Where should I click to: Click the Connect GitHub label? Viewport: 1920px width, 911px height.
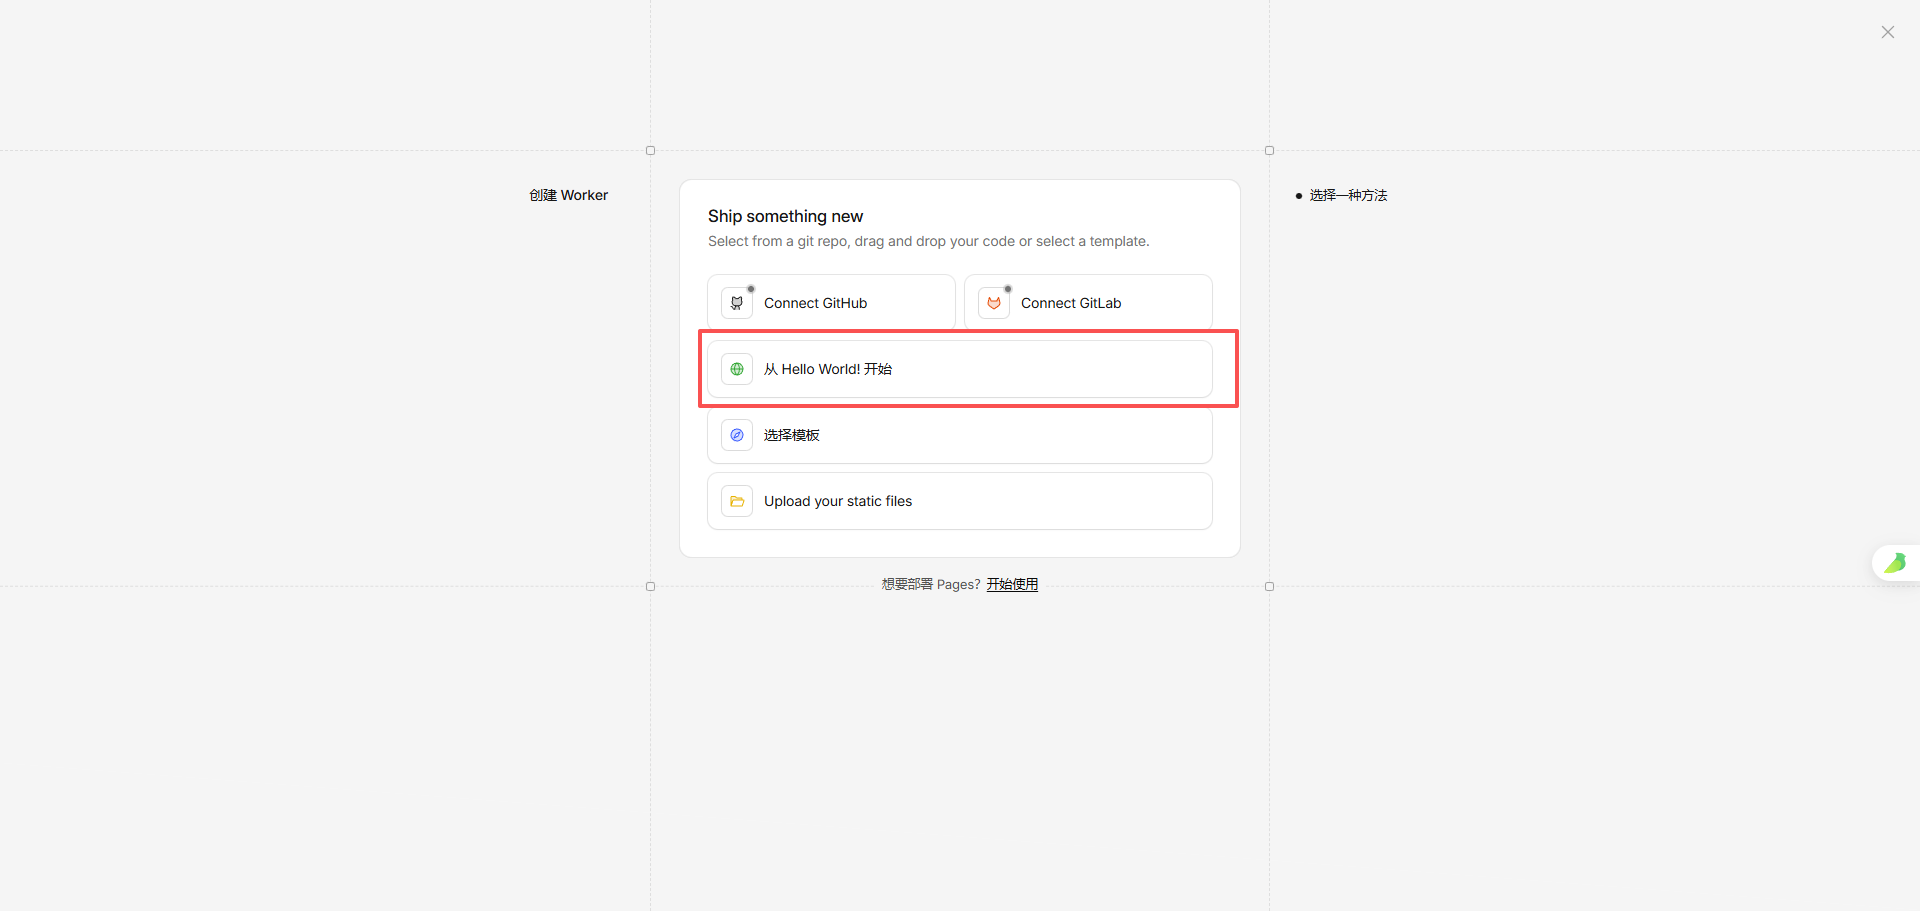pos(815,303)
